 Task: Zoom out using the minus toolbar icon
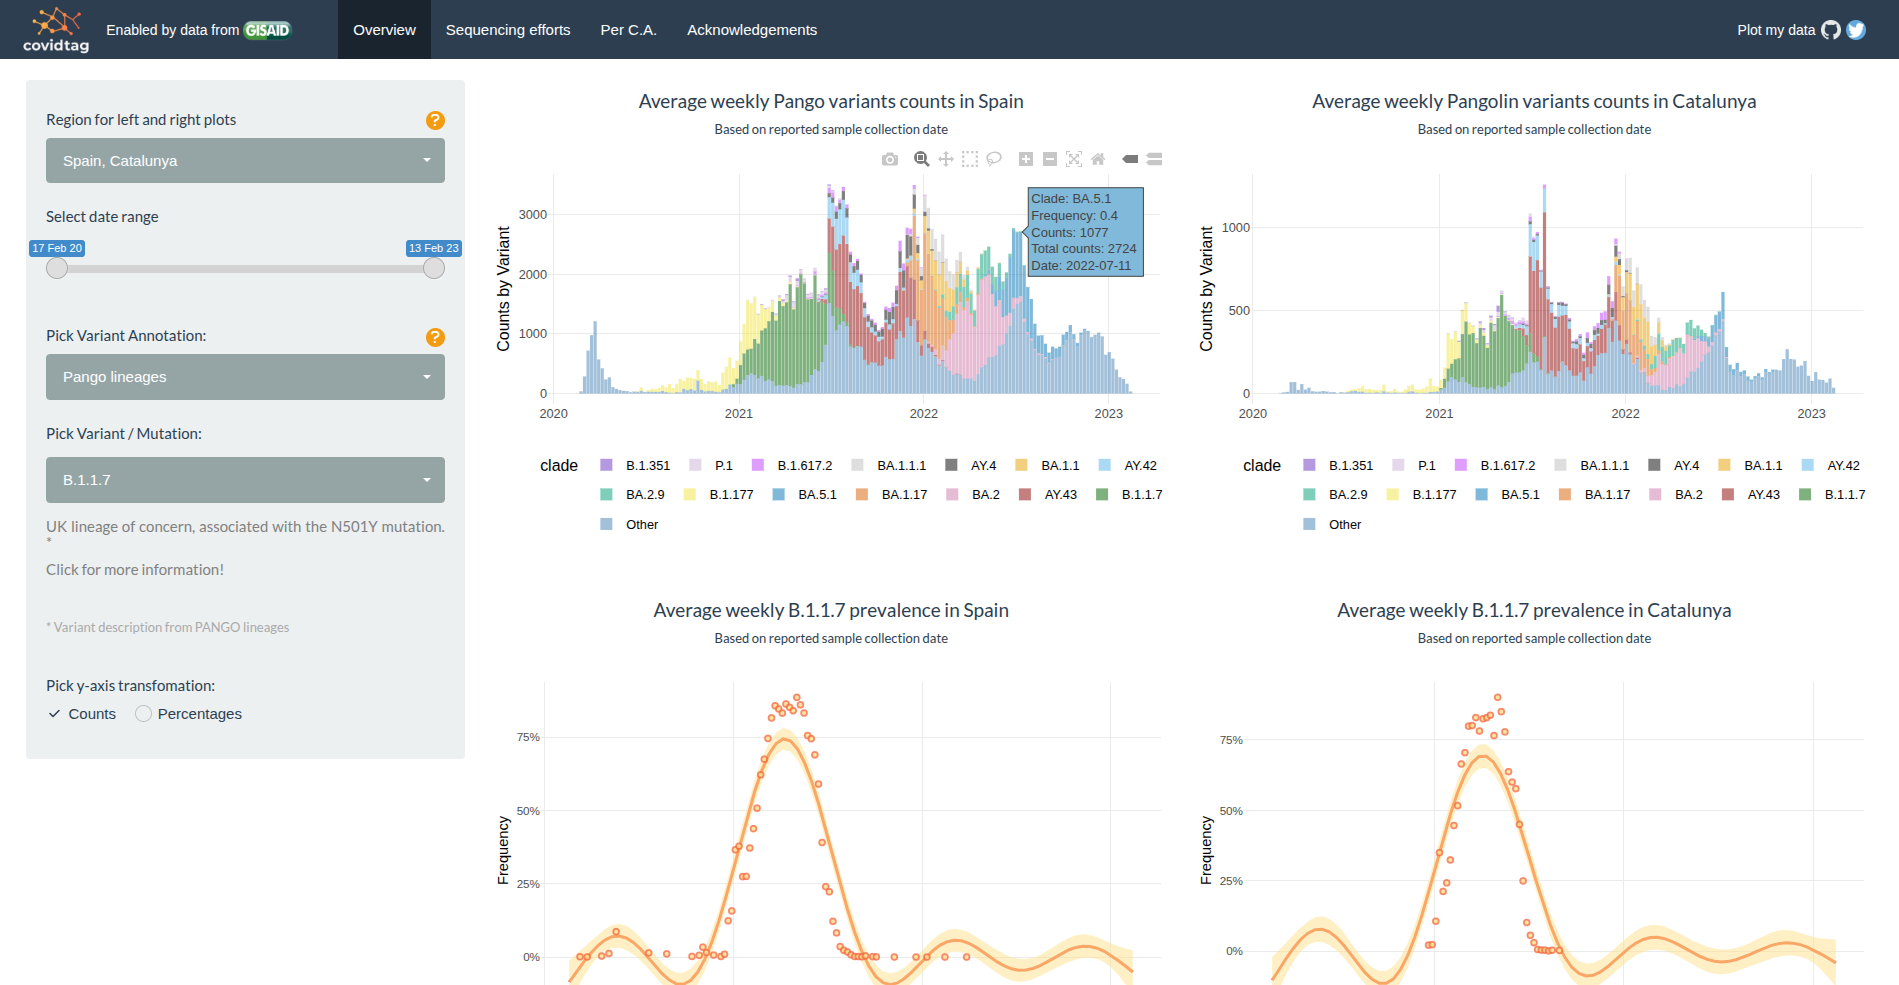coord(1049,158)
